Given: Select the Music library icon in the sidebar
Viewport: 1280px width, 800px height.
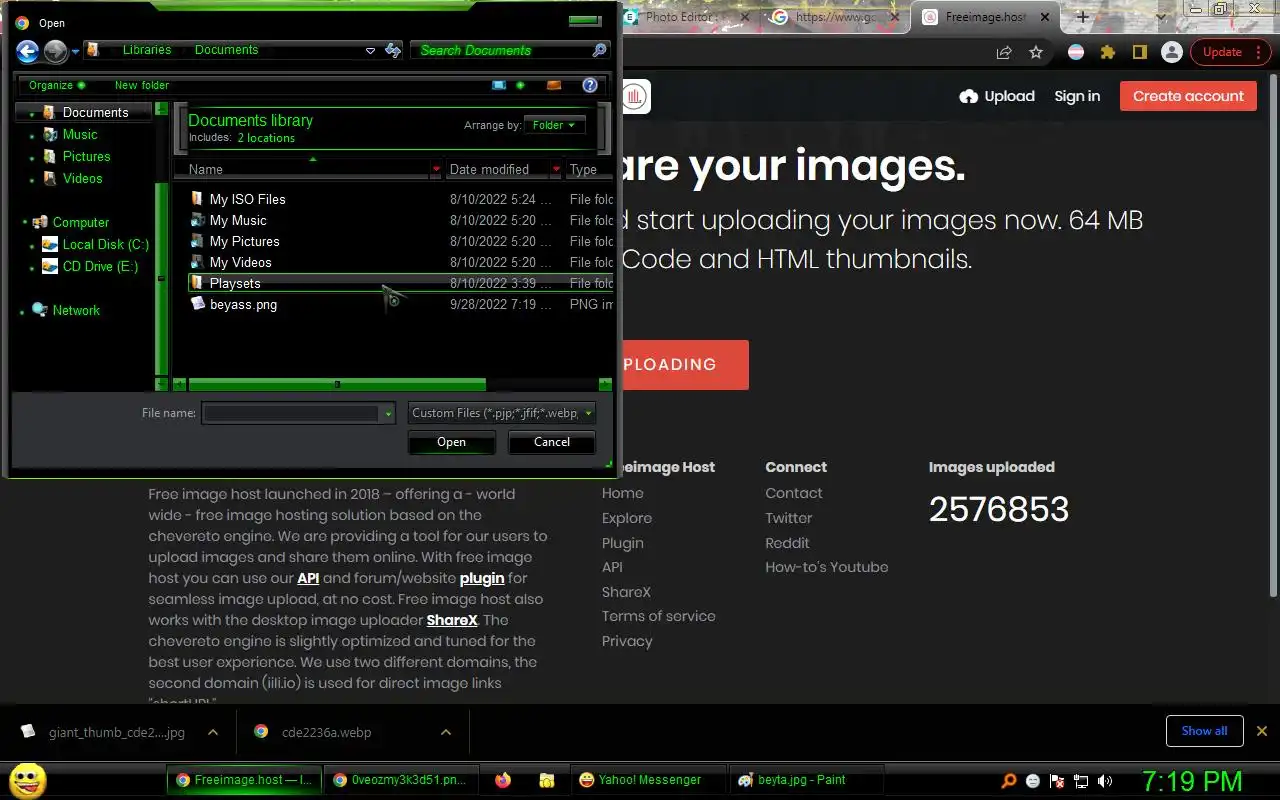Looking at the screenshot, I should pyautogui.click(x=50, y=134).
